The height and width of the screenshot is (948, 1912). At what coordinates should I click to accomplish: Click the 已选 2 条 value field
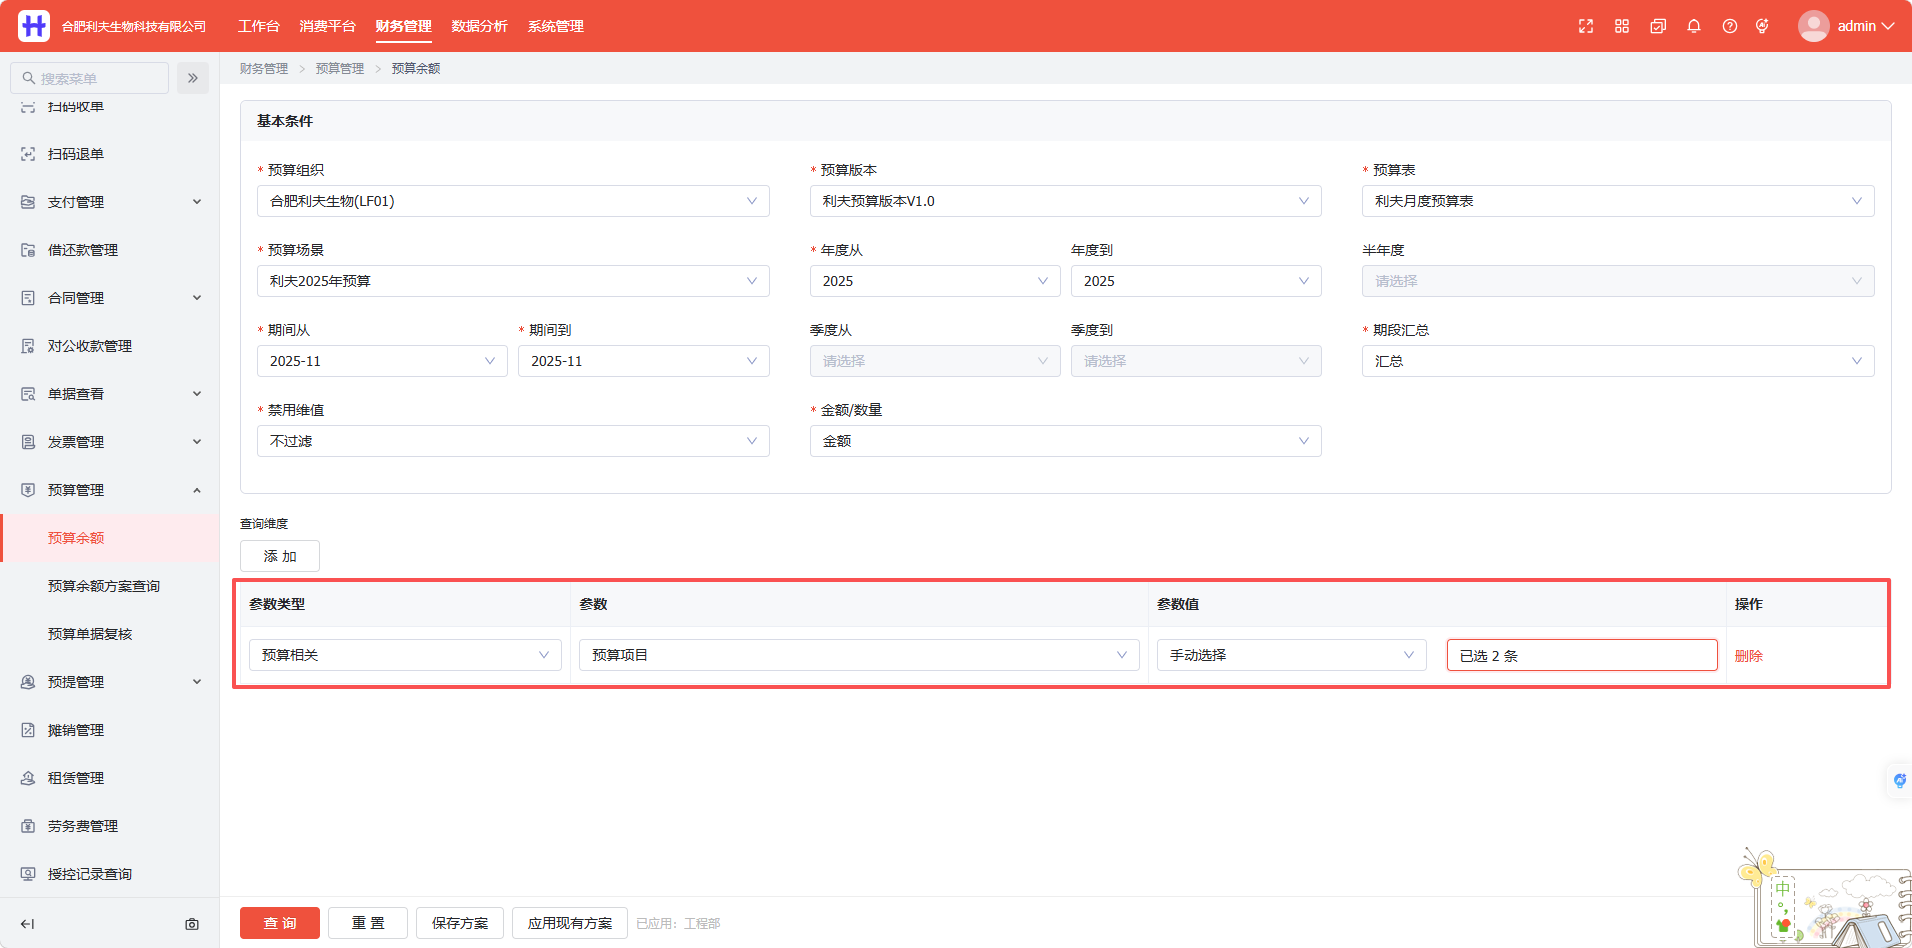point(1582,655)
